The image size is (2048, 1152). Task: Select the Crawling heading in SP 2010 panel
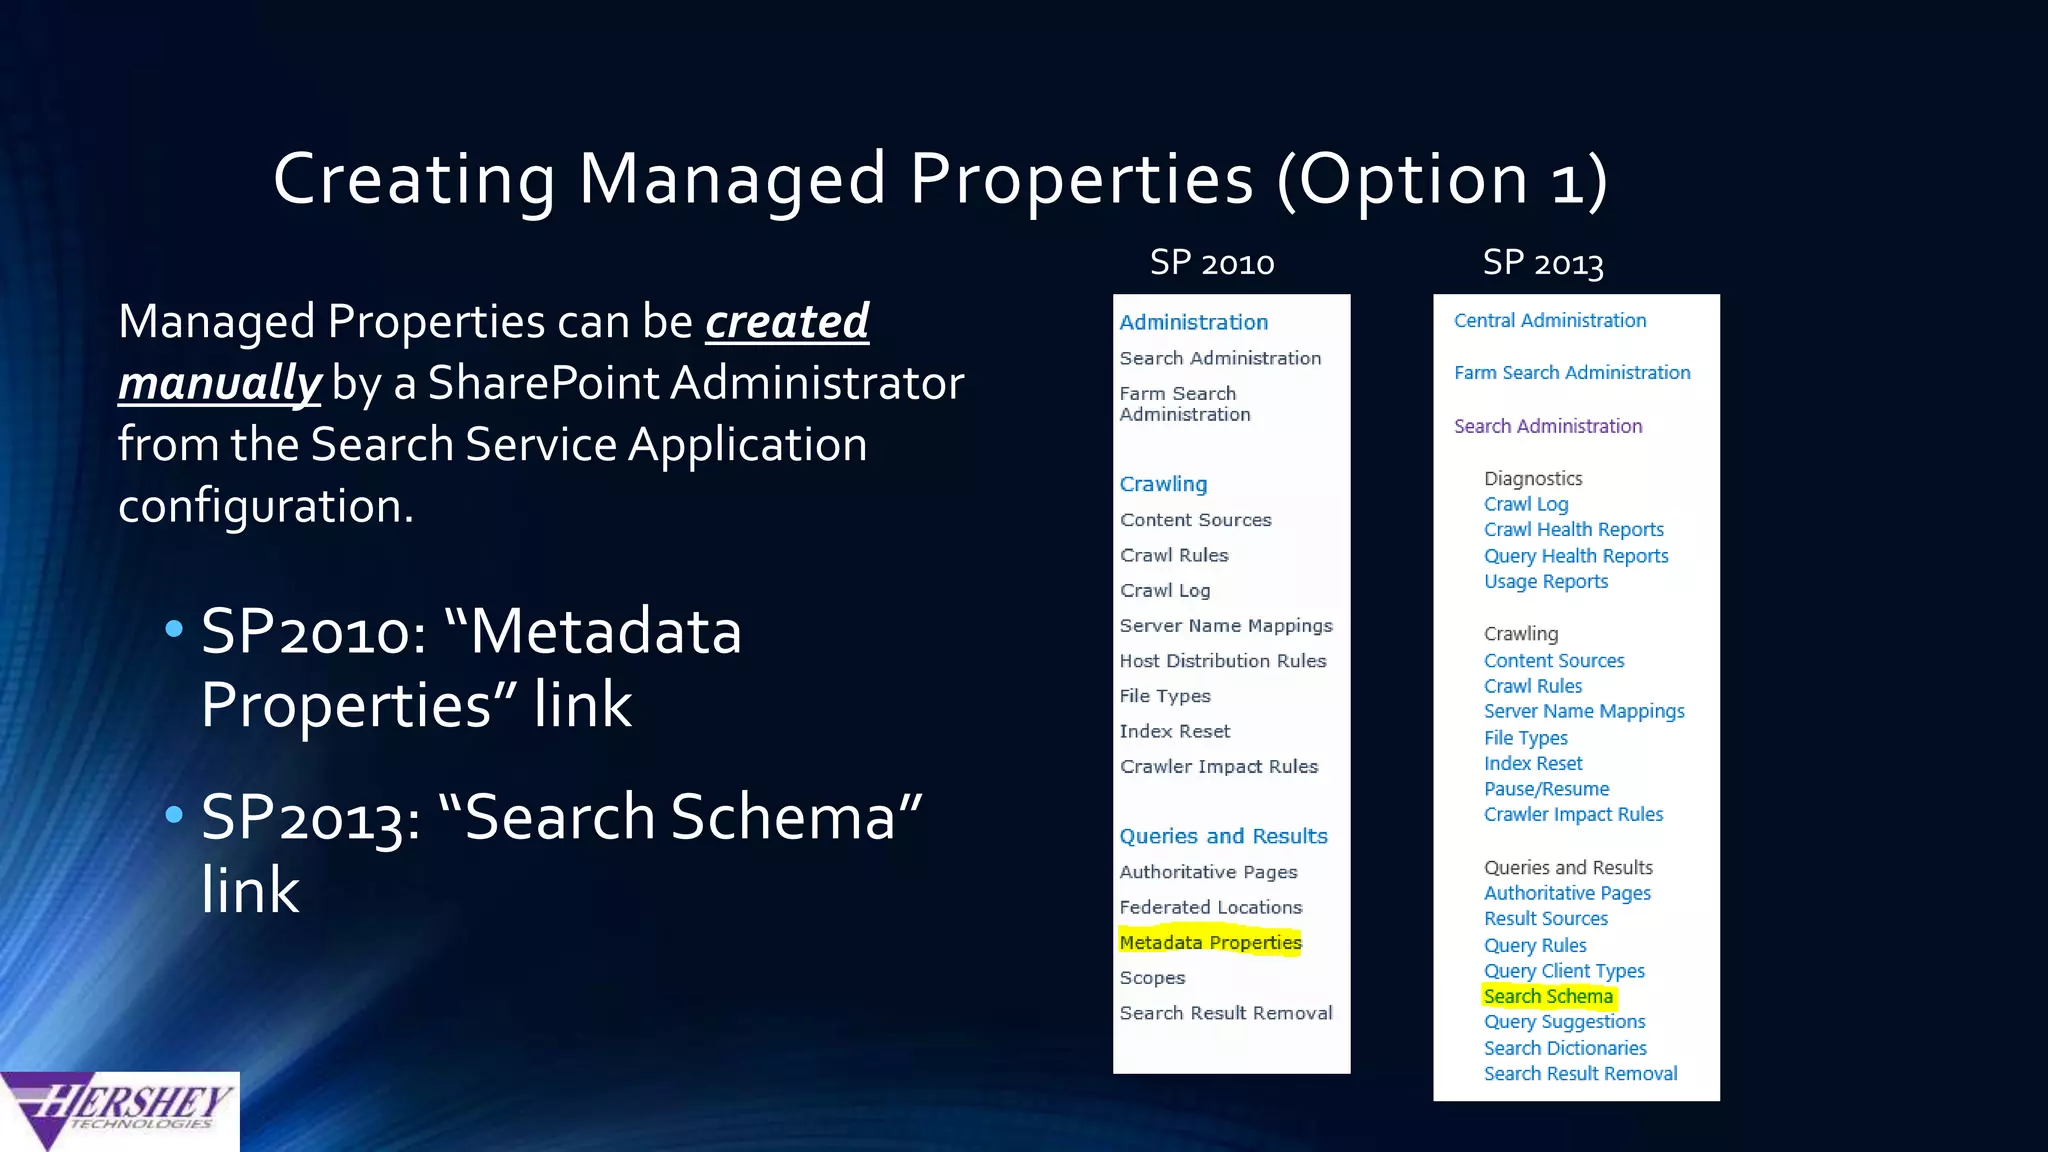tap(1163, 484)
